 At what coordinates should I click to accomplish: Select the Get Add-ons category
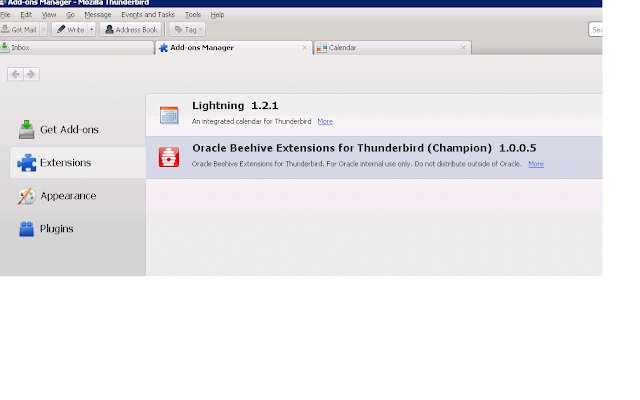pos(78,129)
